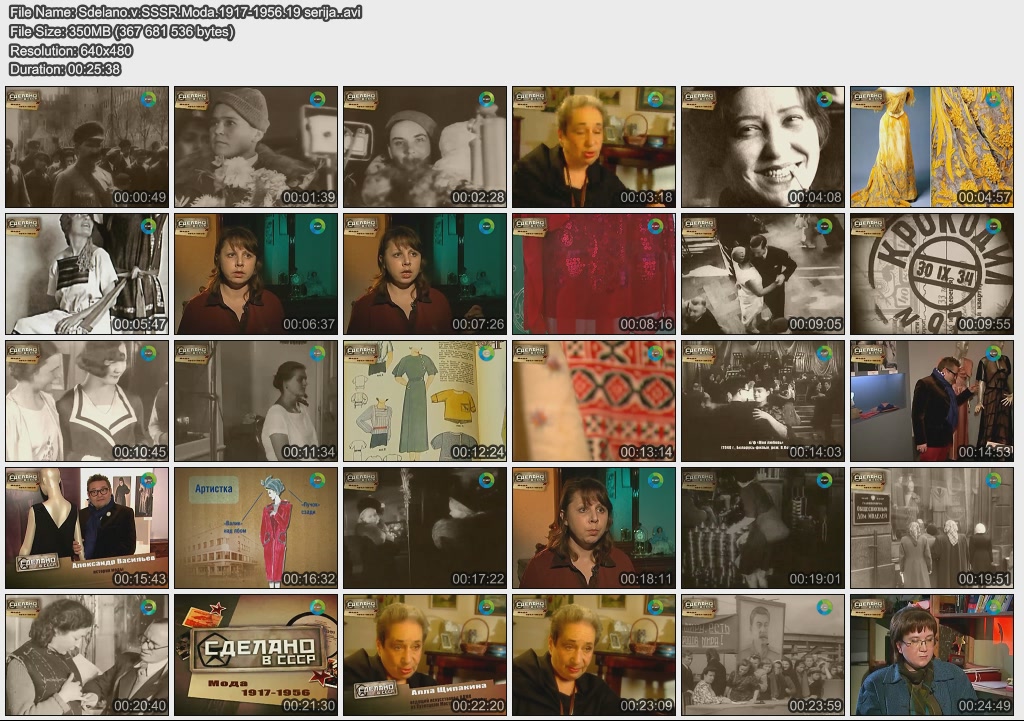Open the title card thumbnail at 00:21:30
The height and width of the screenshot is (721, 1024).
click(256, 655)
